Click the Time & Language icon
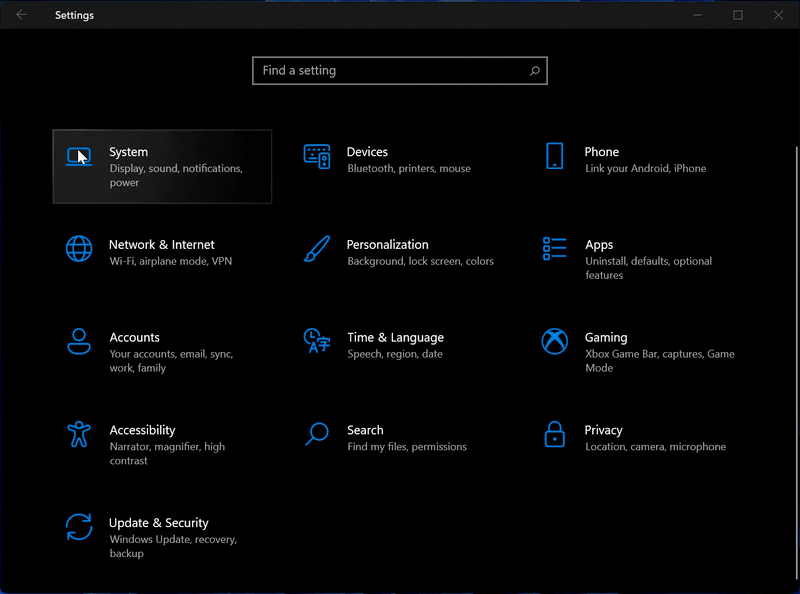The image size is (800, 594). (x=317, y=341)
